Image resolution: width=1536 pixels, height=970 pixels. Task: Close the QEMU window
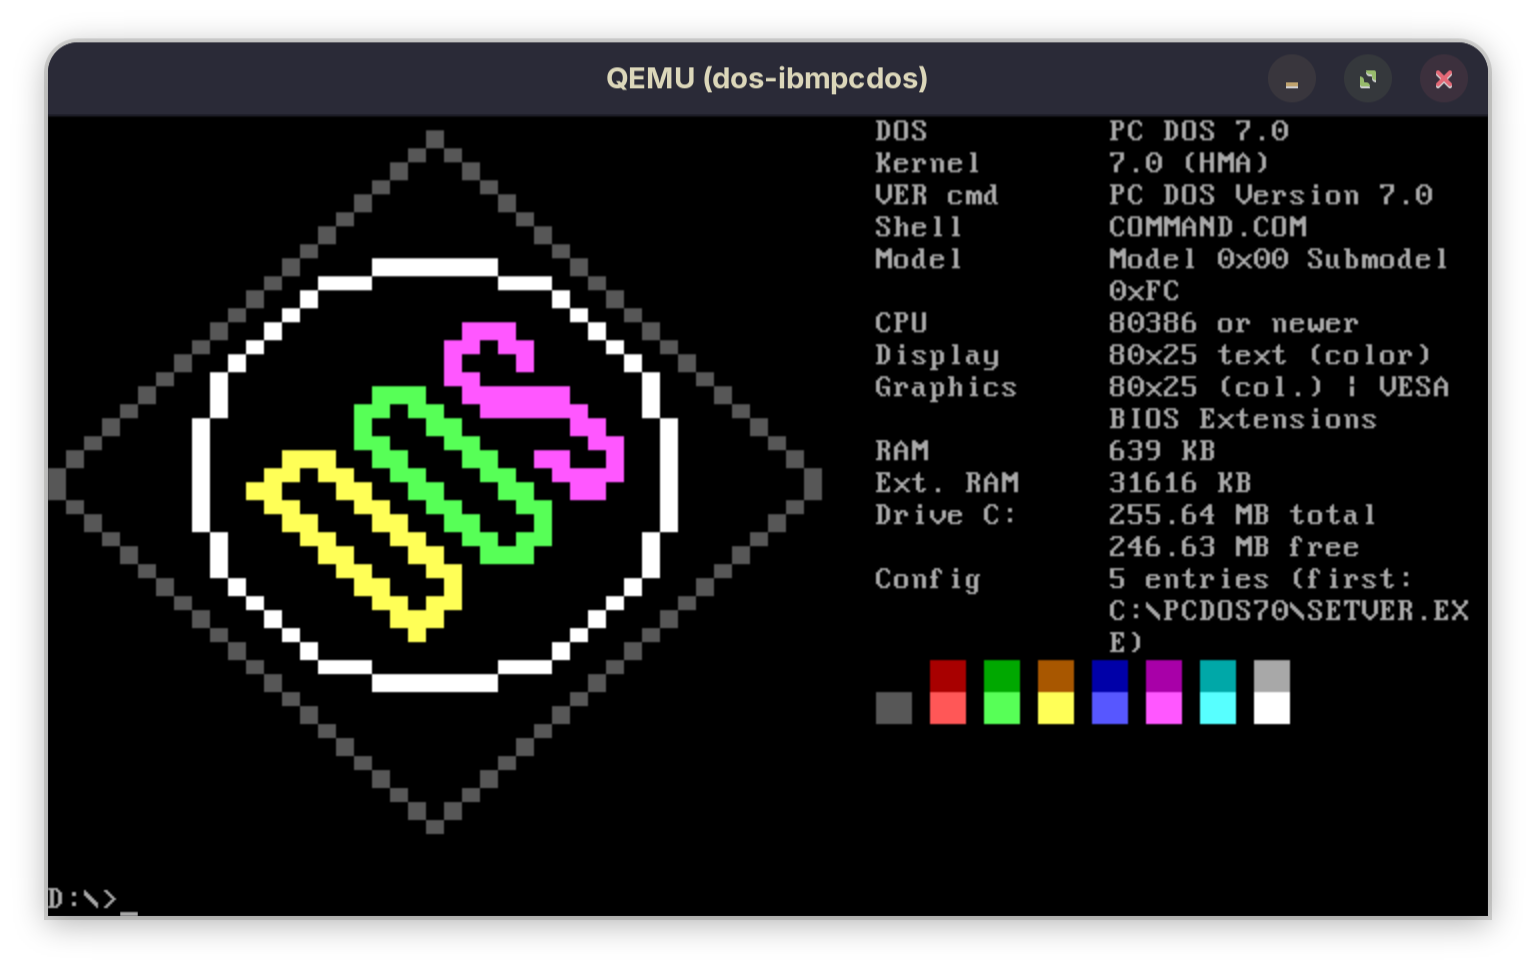(x=1443, y=79)
